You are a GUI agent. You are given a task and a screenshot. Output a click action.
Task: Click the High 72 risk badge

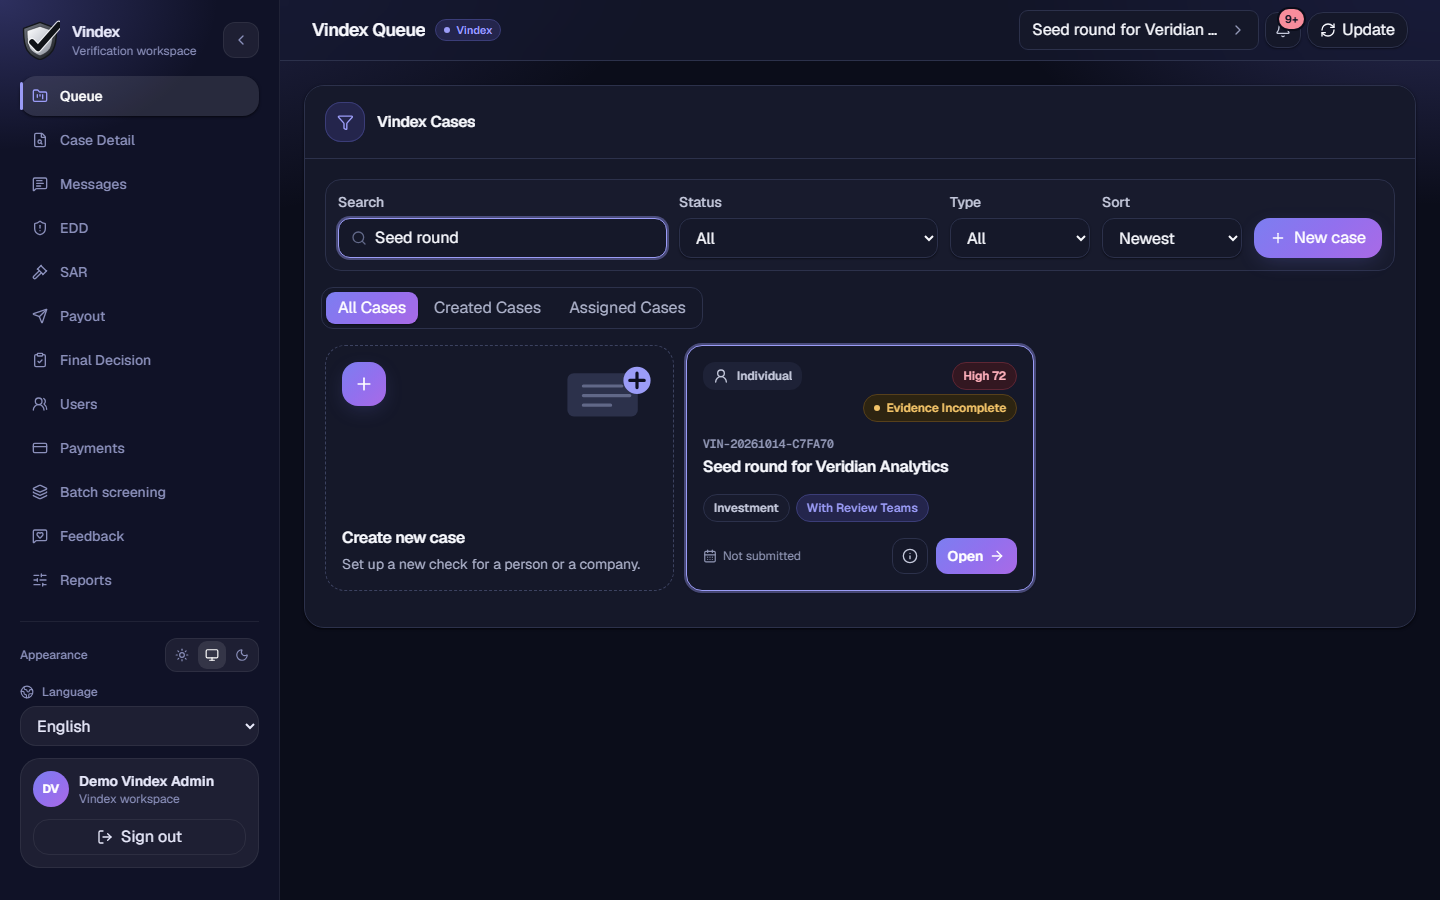click(x=984, y=376)
